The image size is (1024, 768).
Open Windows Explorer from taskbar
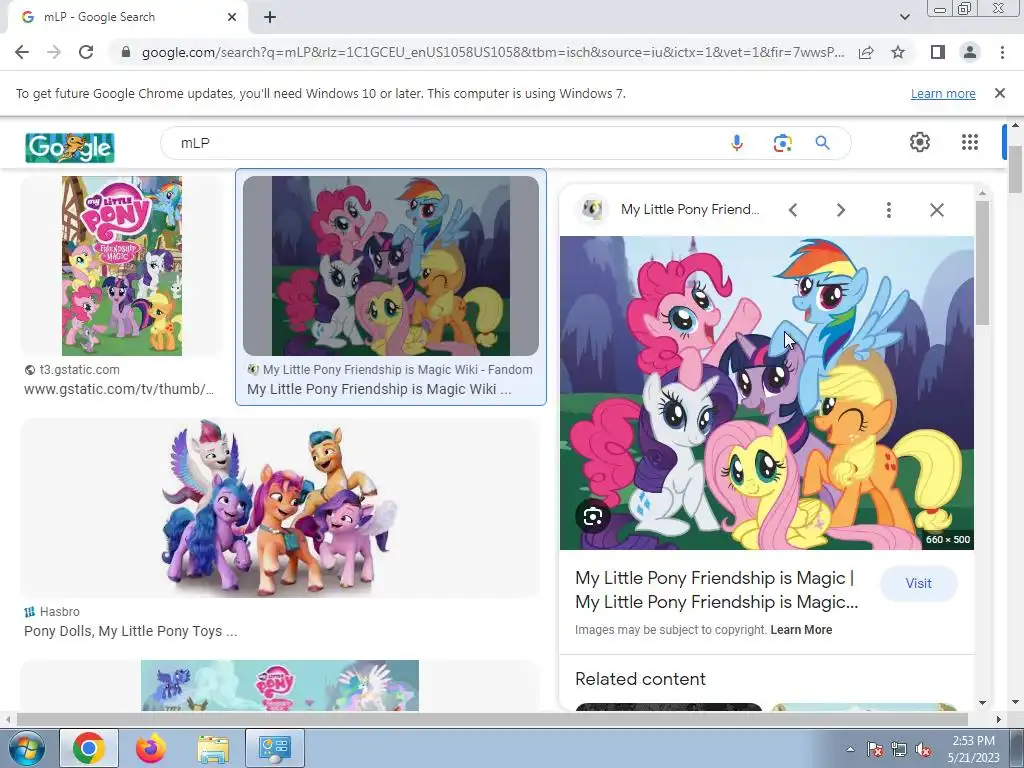click(213, 748)
